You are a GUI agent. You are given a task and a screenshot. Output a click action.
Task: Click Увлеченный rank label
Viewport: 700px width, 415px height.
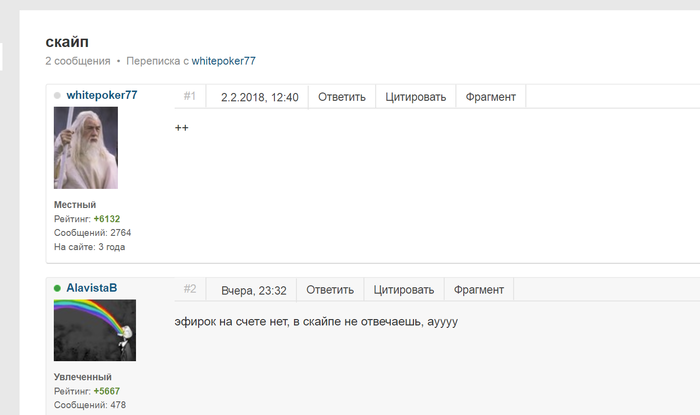83,377
